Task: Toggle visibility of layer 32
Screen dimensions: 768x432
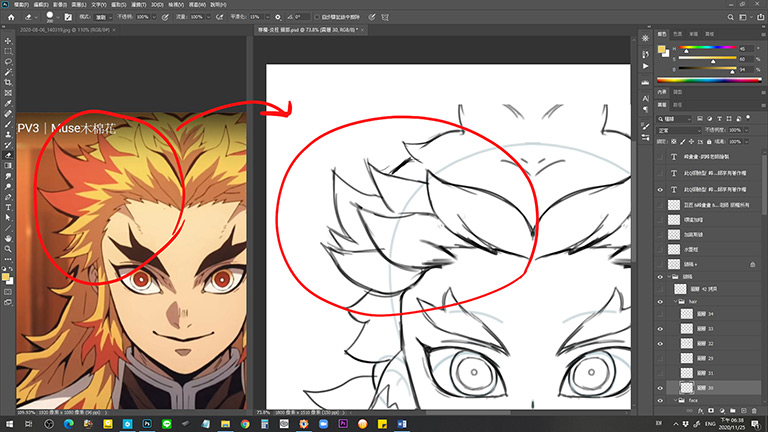Action: (660, 343)
